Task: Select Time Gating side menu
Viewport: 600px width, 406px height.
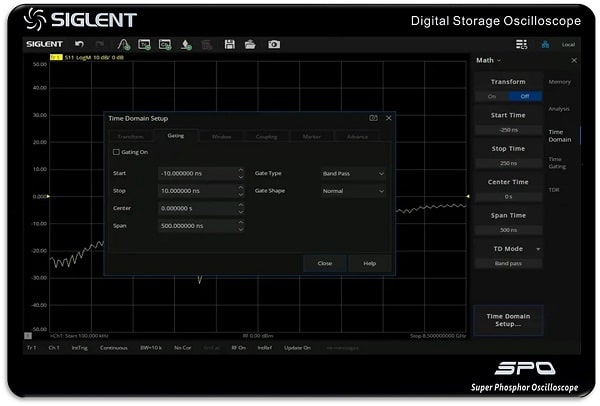Action: point(557,163)
